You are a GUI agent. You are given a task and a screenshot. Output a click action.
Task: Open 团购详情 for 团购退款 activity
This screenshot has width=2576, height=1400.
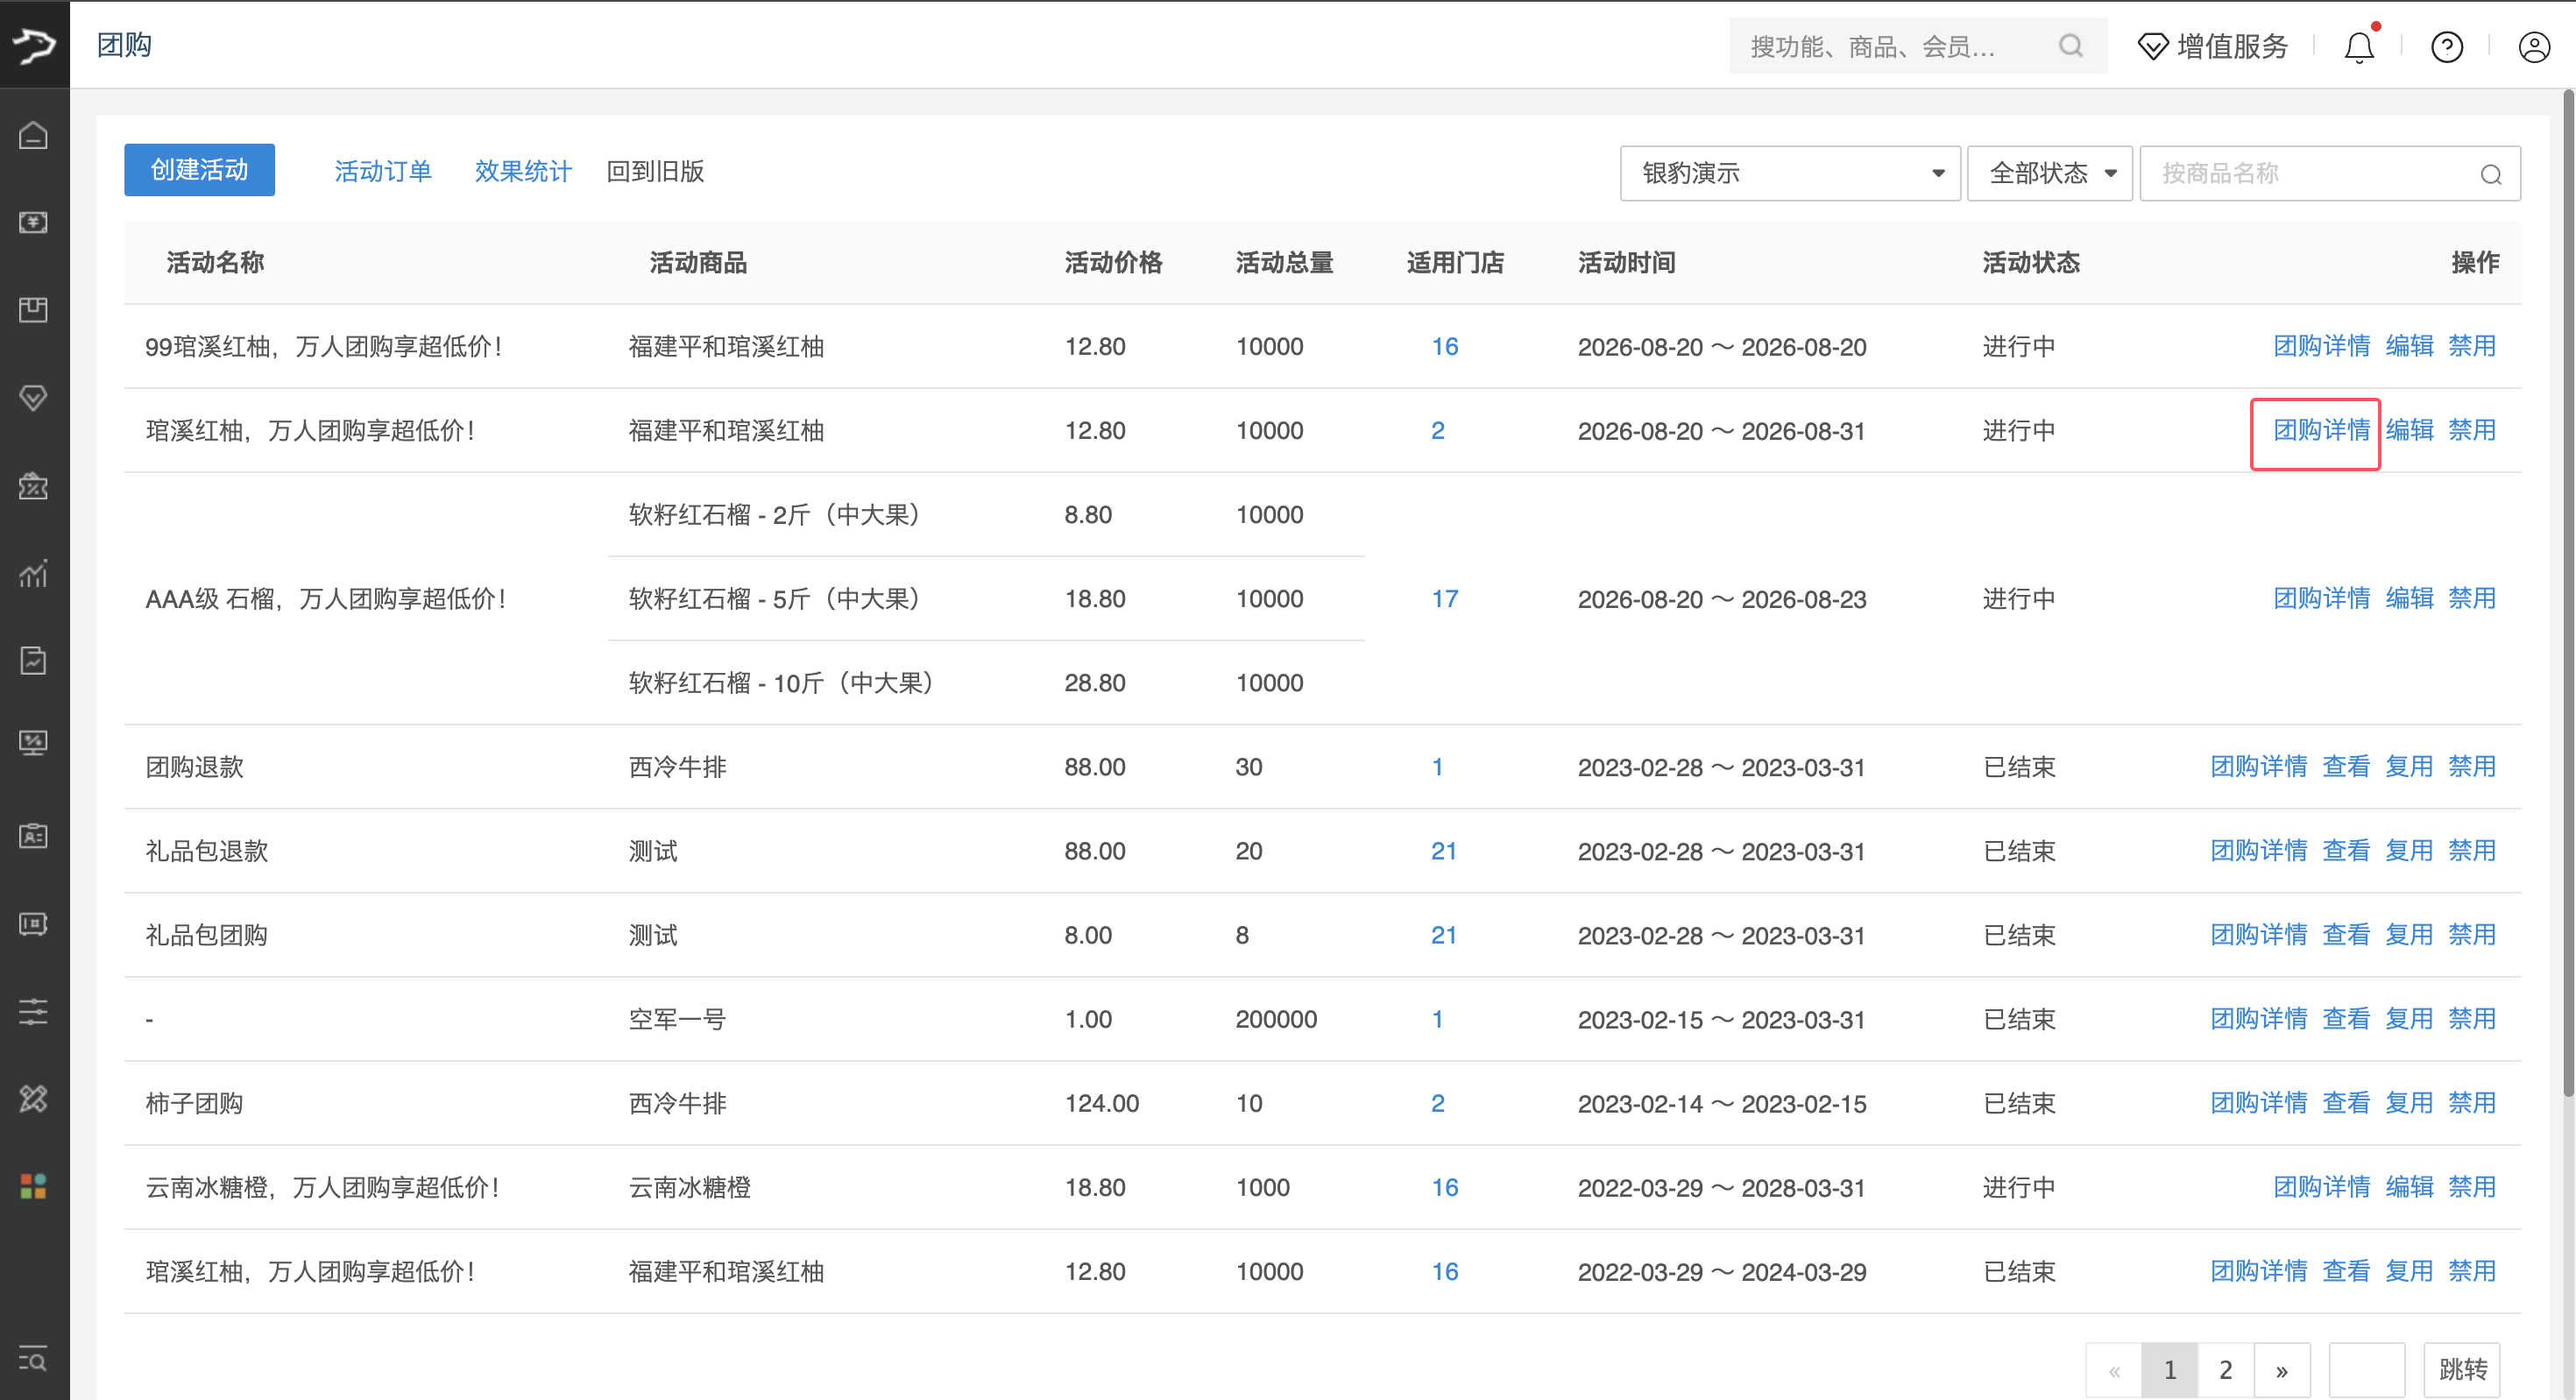(x=2259, y=766)
